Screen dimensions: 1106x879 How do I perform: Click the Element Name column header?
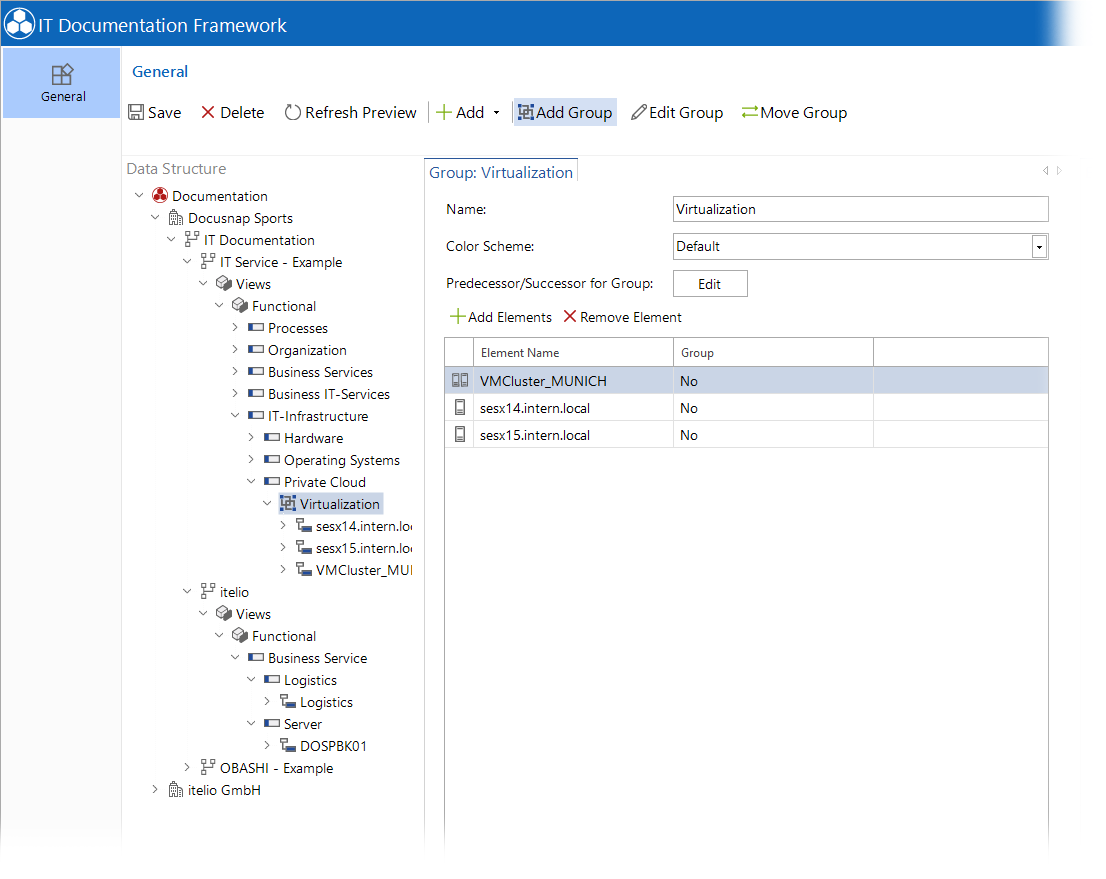tap(573, 352)
